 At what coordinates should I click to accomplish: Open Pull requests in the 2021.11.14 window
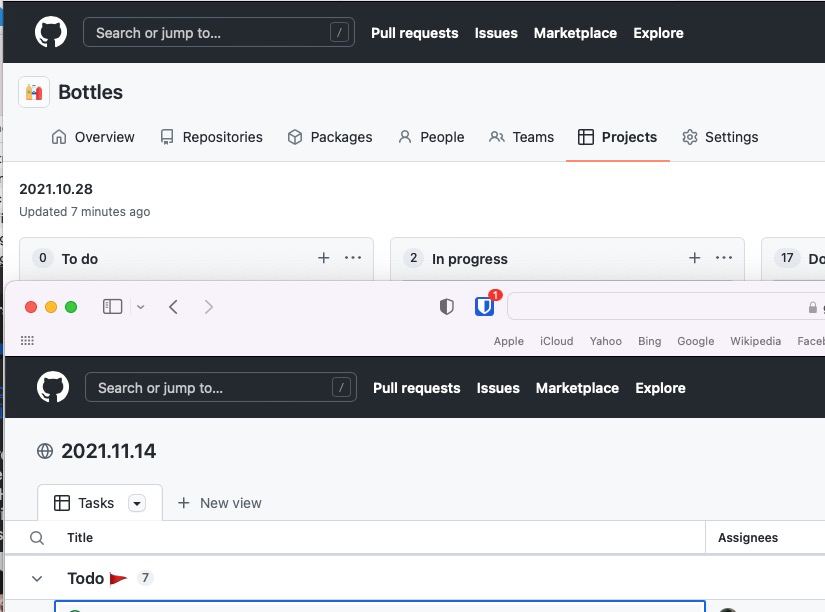tap(417, 388)
